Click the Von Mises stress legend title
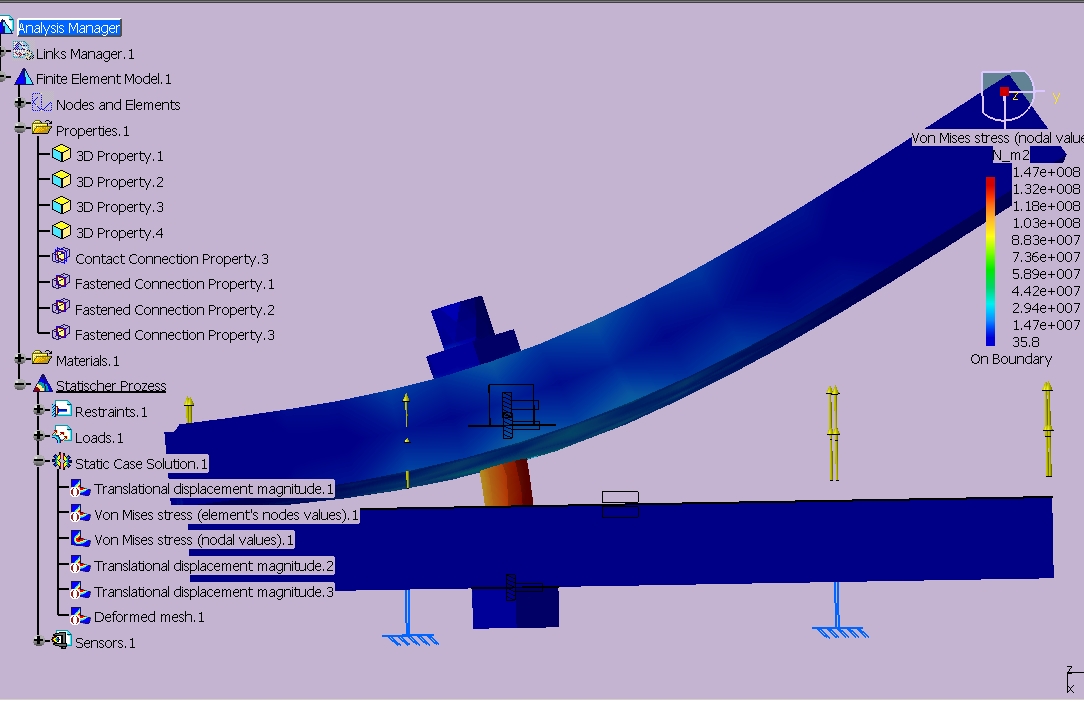Viewport: 1084px width, 702px height. pos(997,138)
